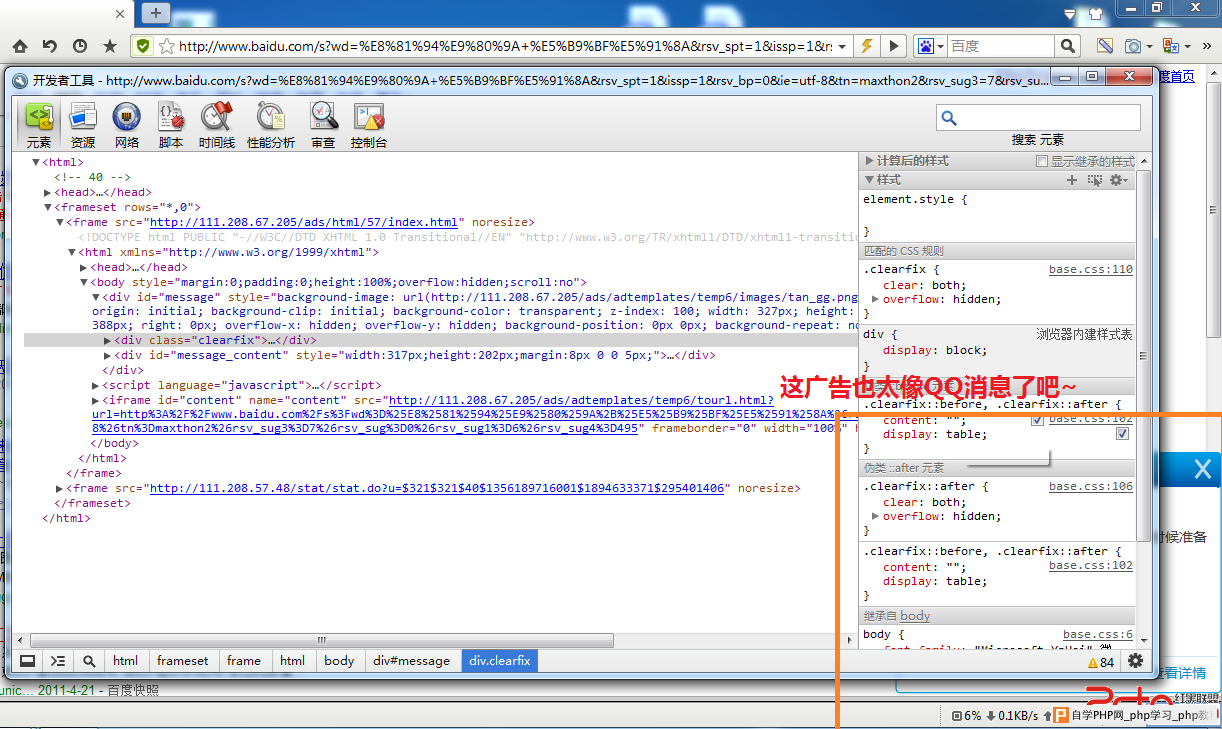Open the 时间线 (Timeline) panel
Image resolution: width=1222 pixels, height=729 pixels.
[217, 125]
